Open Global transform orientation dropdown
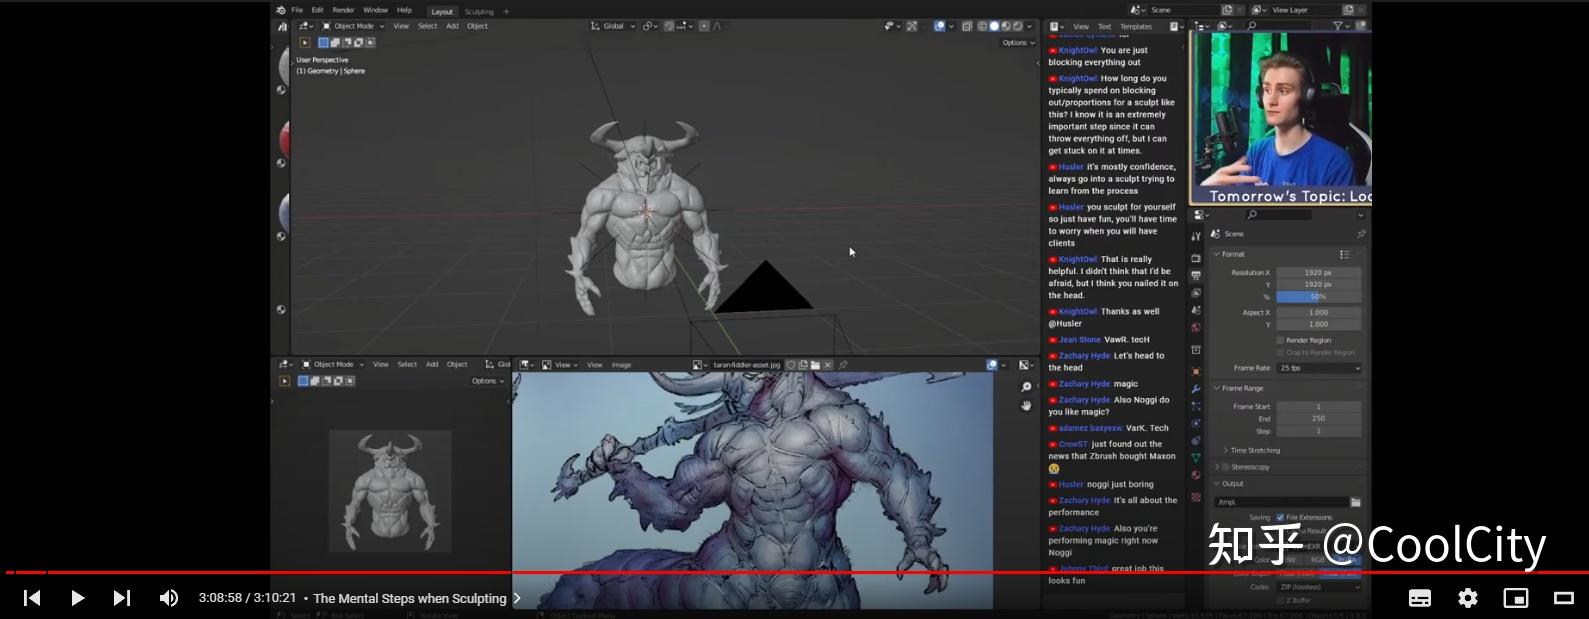 (613, 26)
